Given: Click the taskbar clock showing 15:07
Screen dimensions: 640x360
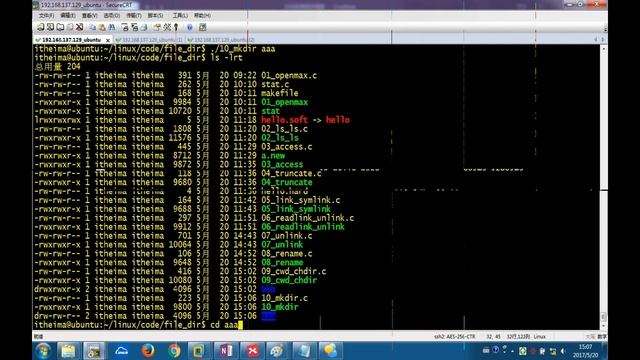Looking at the screenshot, I should [x=585, y=351].
